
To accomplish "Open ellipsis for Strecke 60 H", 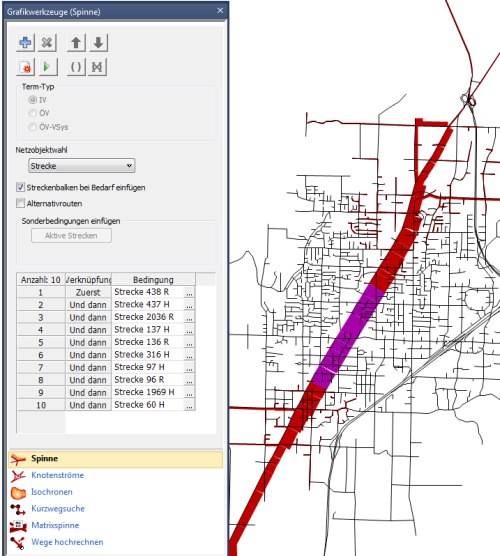I will click(189, 405).
